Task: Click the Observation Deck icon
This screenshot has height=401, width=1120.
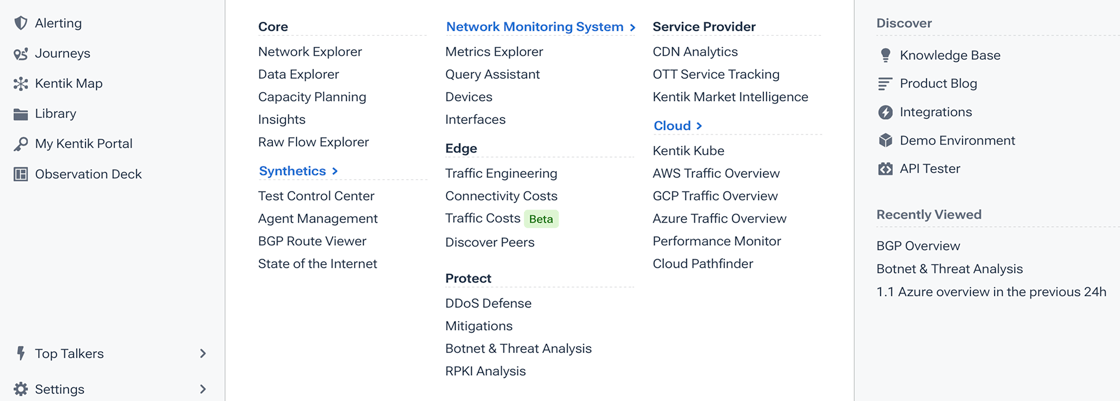Action: click(21, 174)
